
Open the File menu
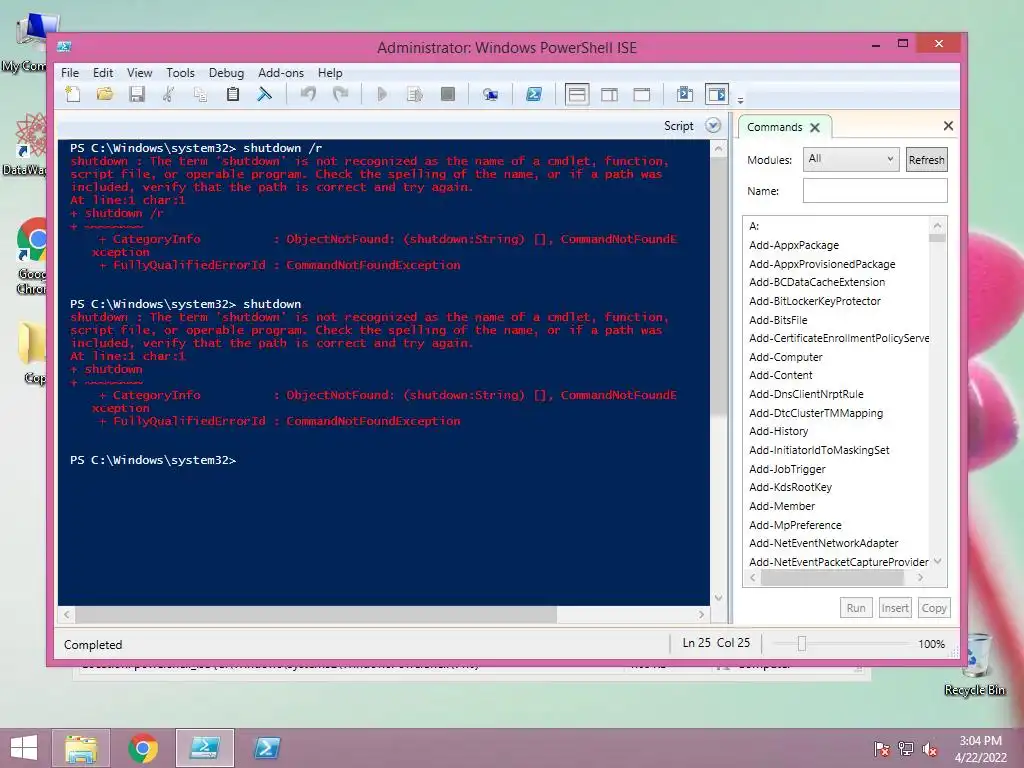(x=70, y=73)
